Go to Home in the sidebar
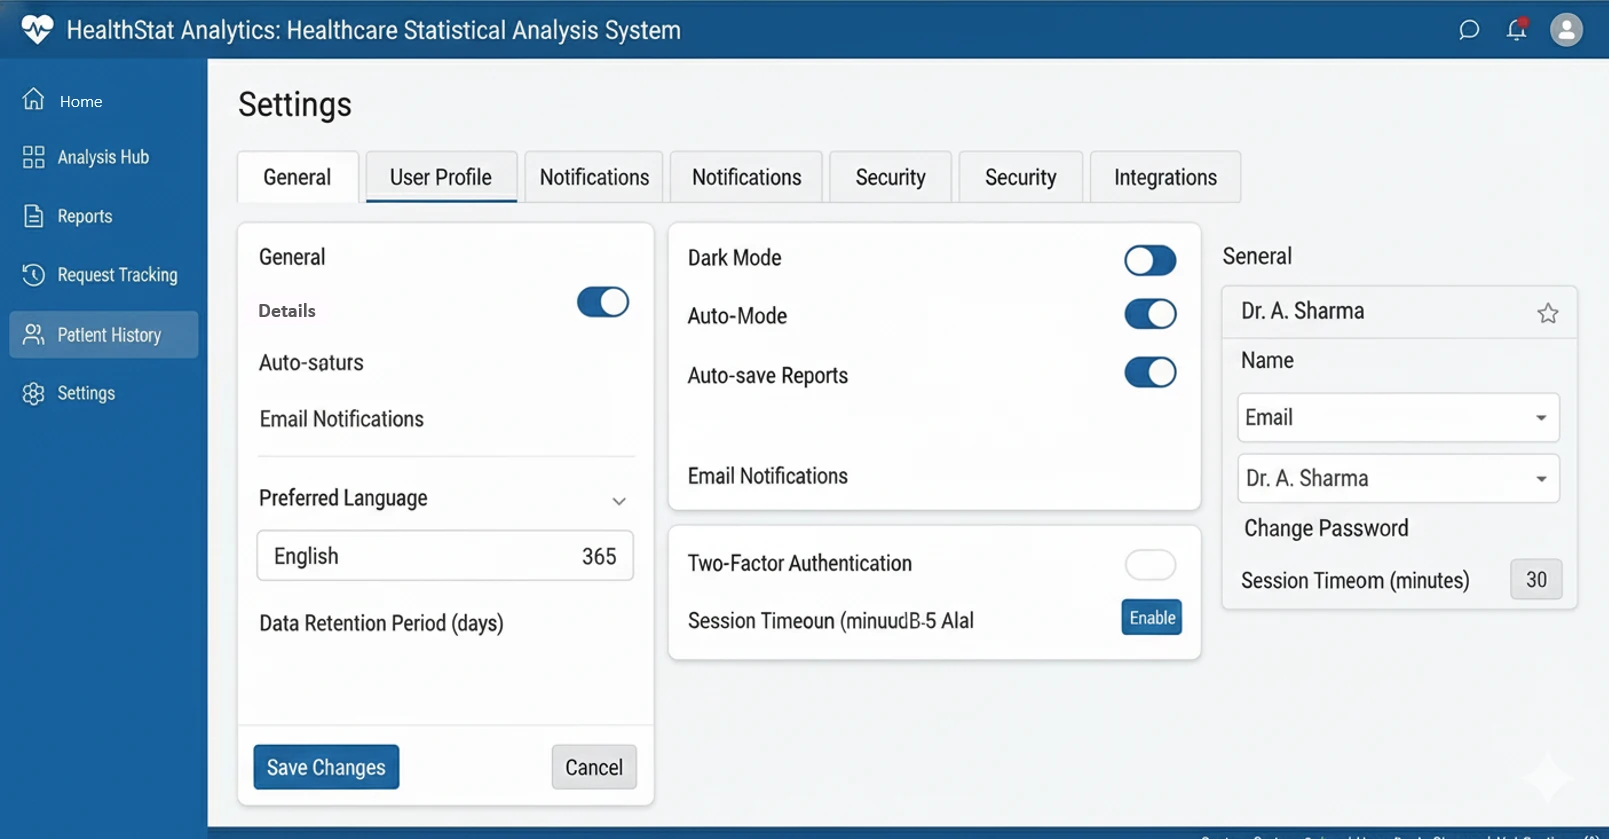This screenshot has width=1609, height=839. point(80,101)
